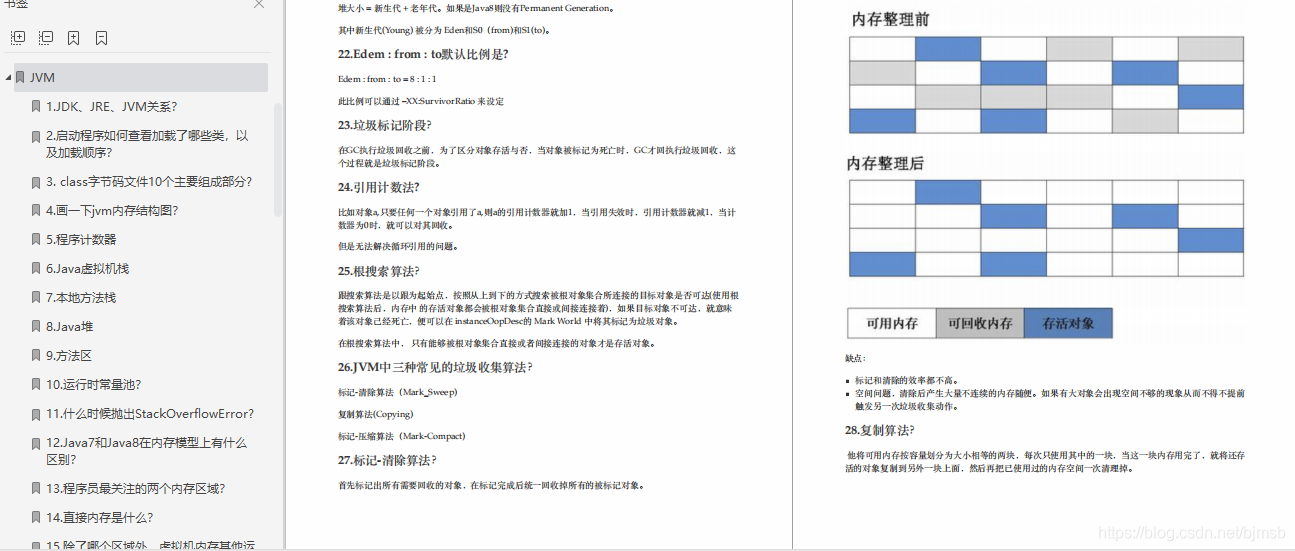Viewport: 1295px width, 551px height.
Task: Click bookmark icon for 11.什么时候抛出StackOverflowError
Action: click(36, 414)
